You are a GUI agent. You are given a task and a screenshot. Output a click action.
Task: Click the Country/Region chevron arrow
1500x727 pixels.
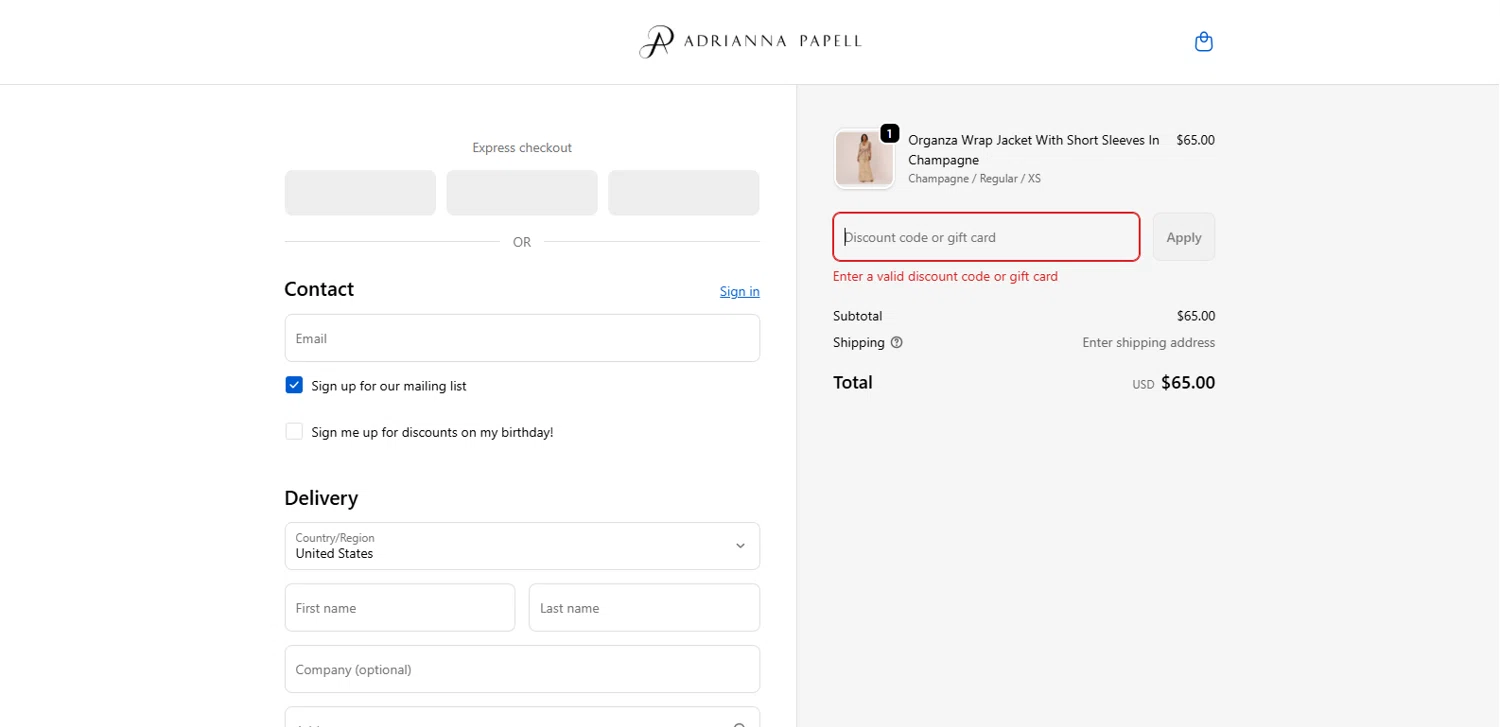click(740, 546)
